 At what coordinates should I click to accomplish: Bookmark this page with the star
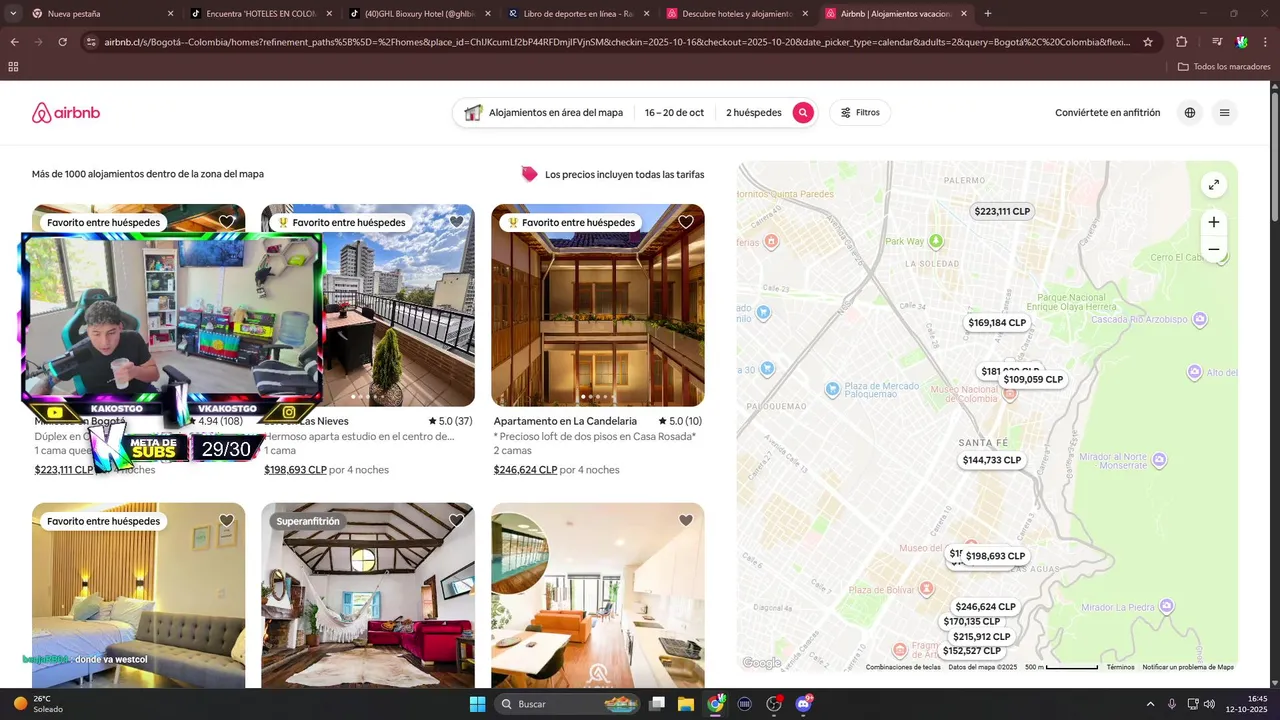[x=1148, y=42]
